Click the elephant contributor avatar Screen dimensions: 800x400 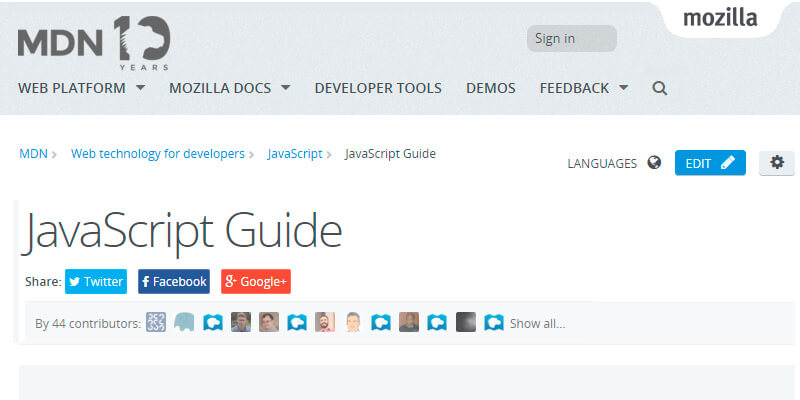pos(184,323)
